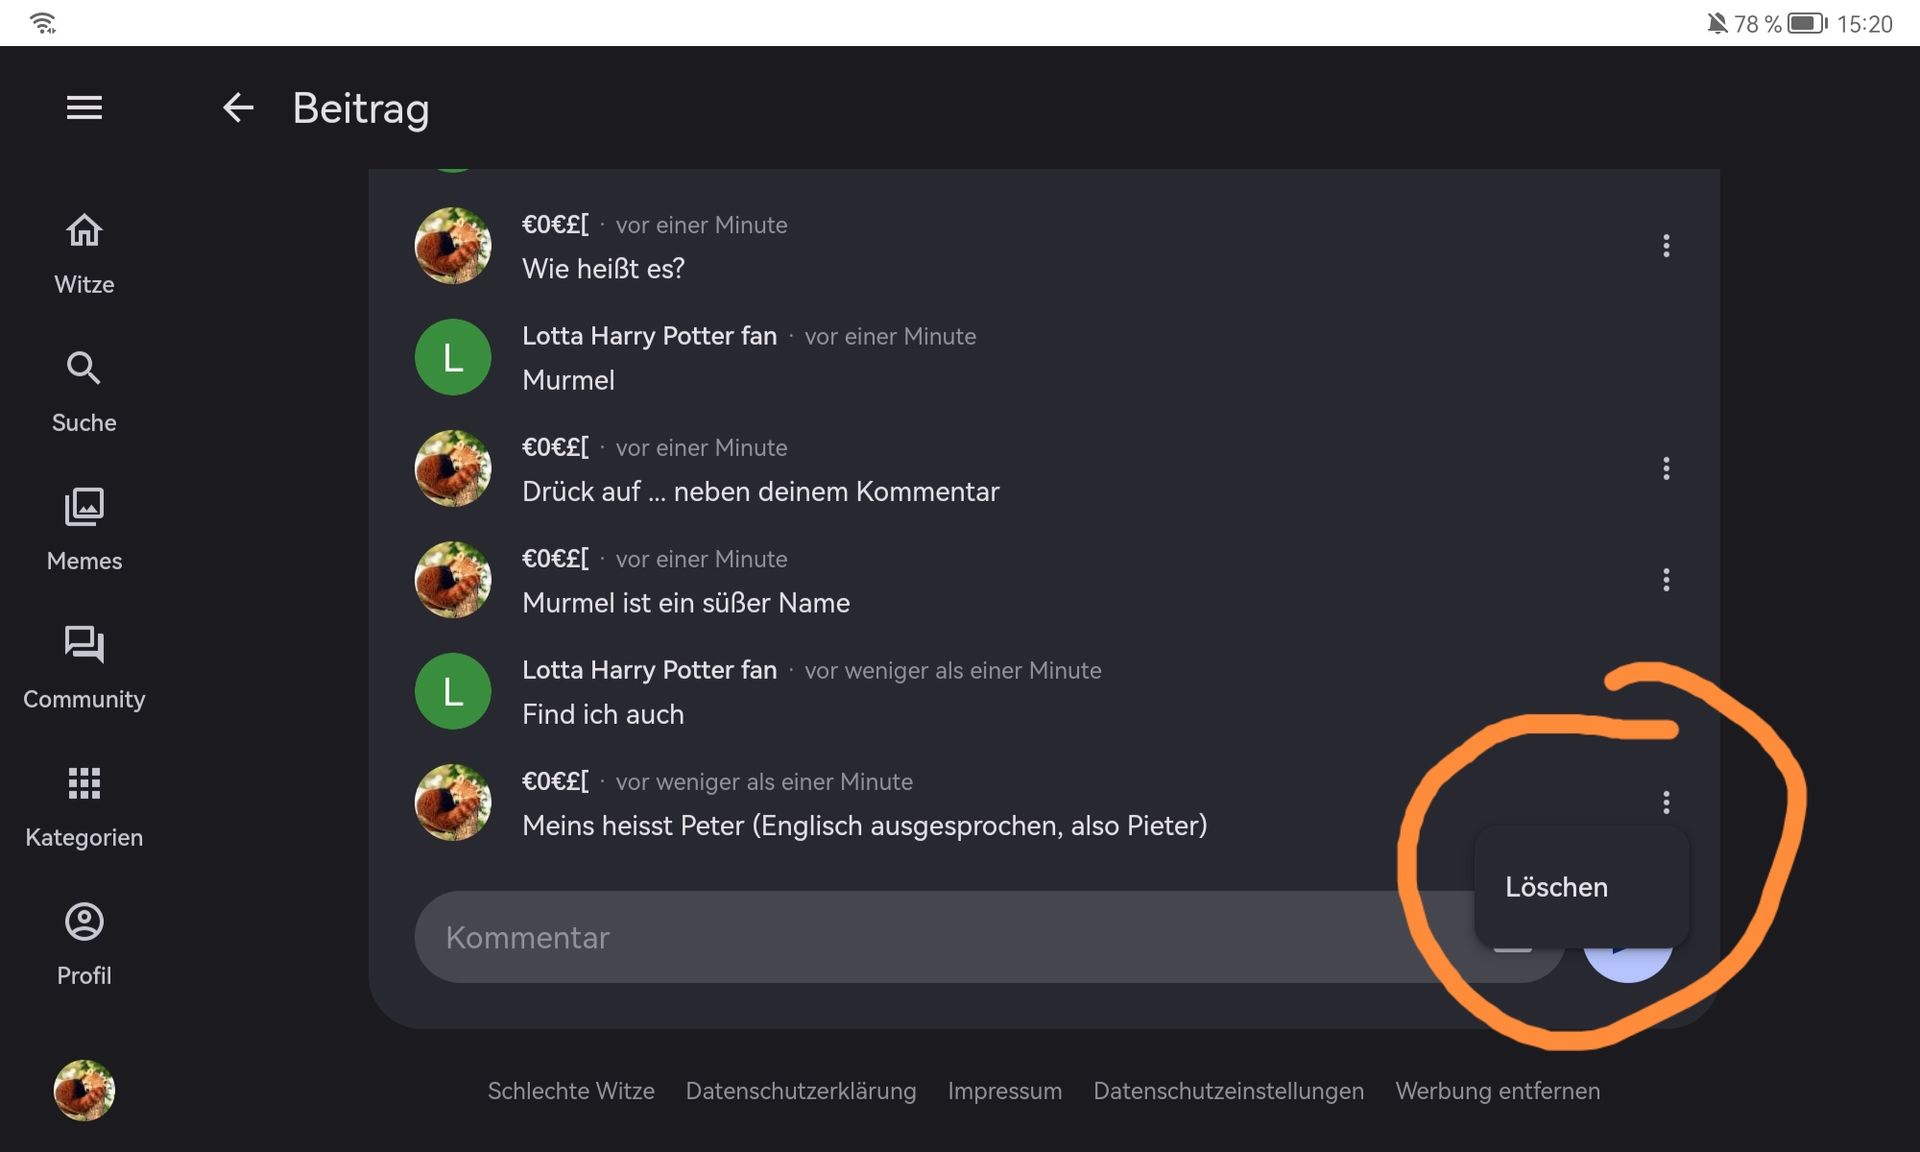Go back with the arrow icon
Viewport: 1920px width, 1152px height.
coord(238,107)
